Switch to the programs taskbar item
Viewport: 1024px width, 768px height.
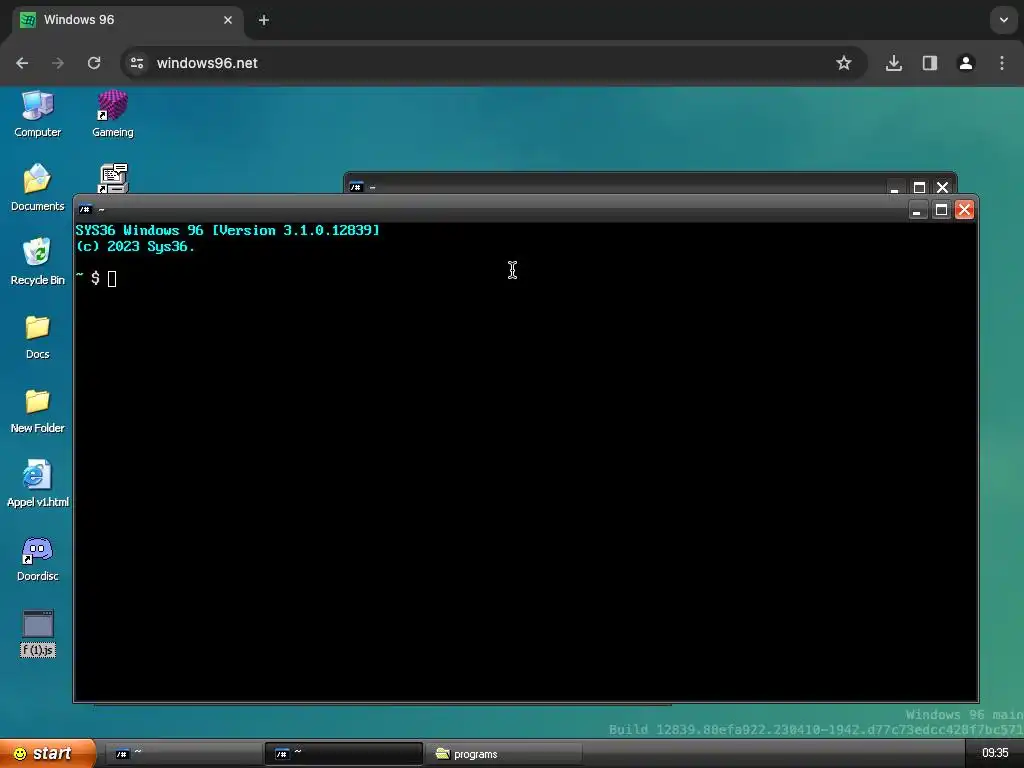[504, 754]
